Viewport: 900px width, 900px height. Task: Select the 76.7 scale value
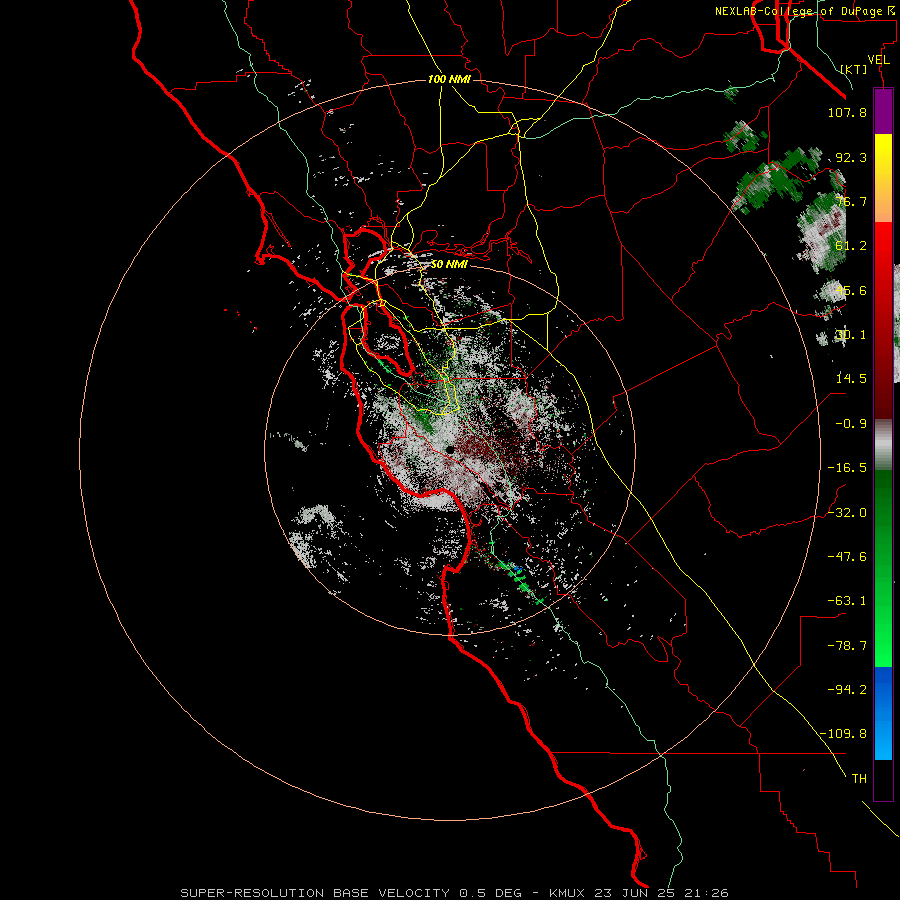(x=851, y=201)
